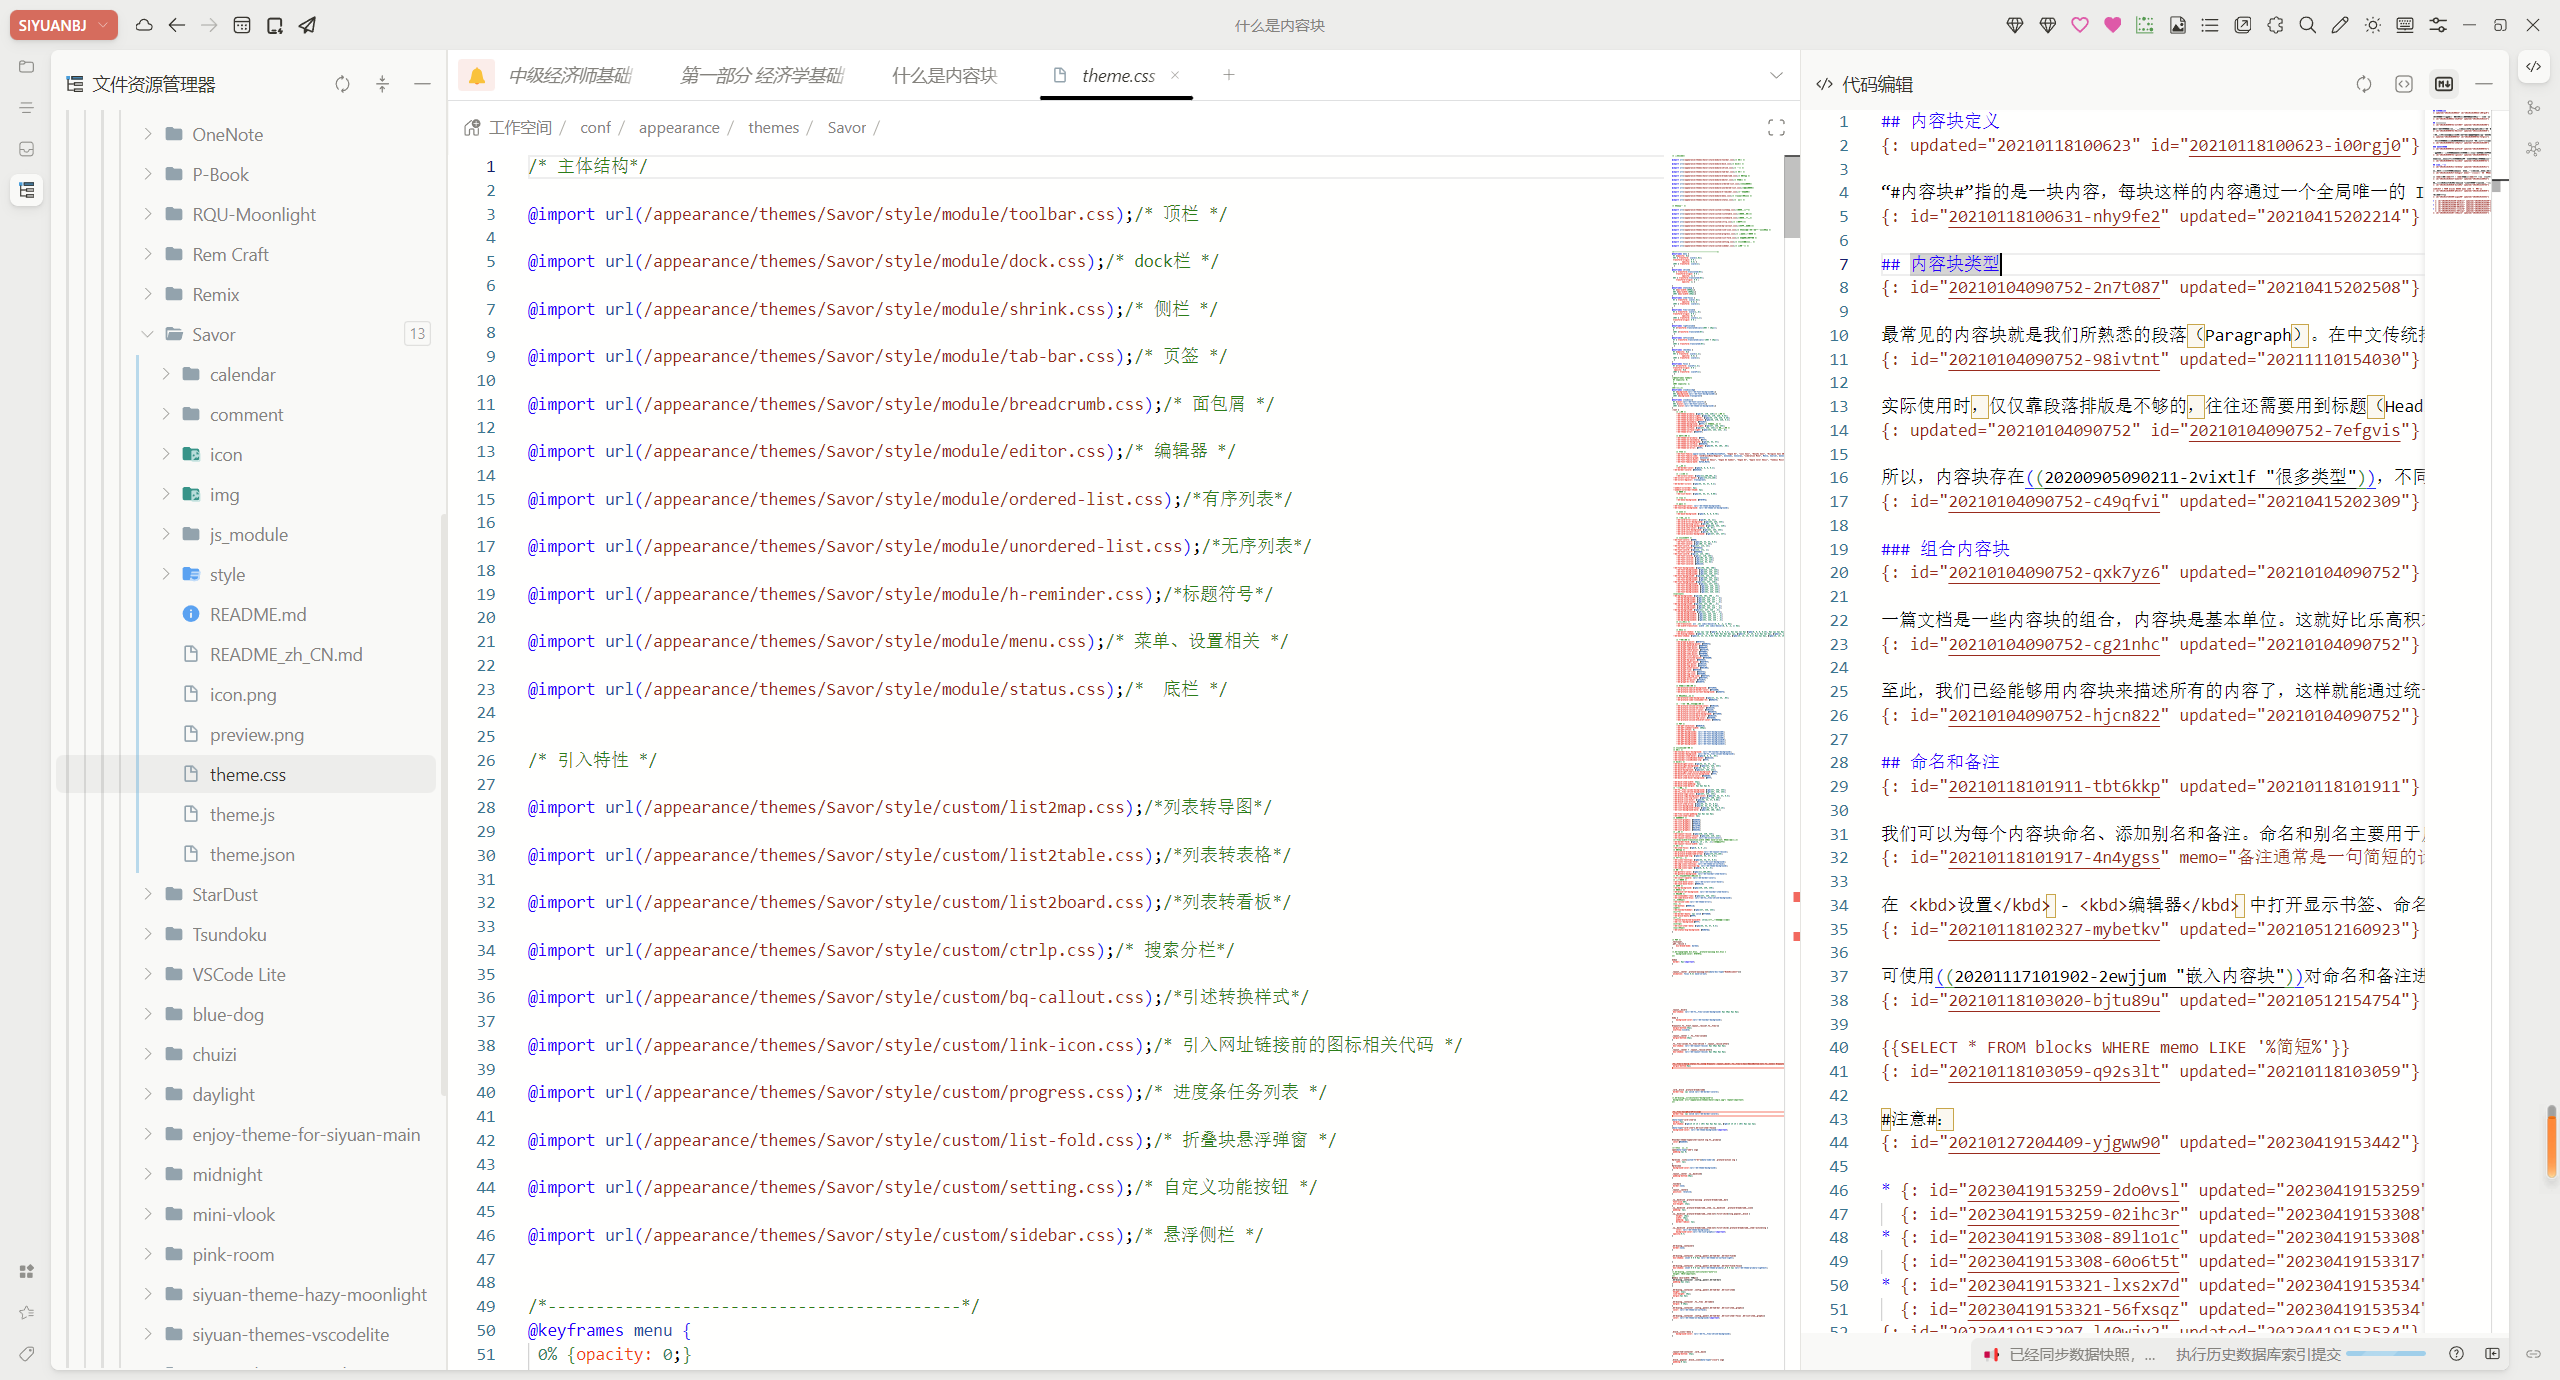Click themes in the breadcrumb path
Image resolution: width=2560 pixels, height=1380 pixels.
coord(773,128)
